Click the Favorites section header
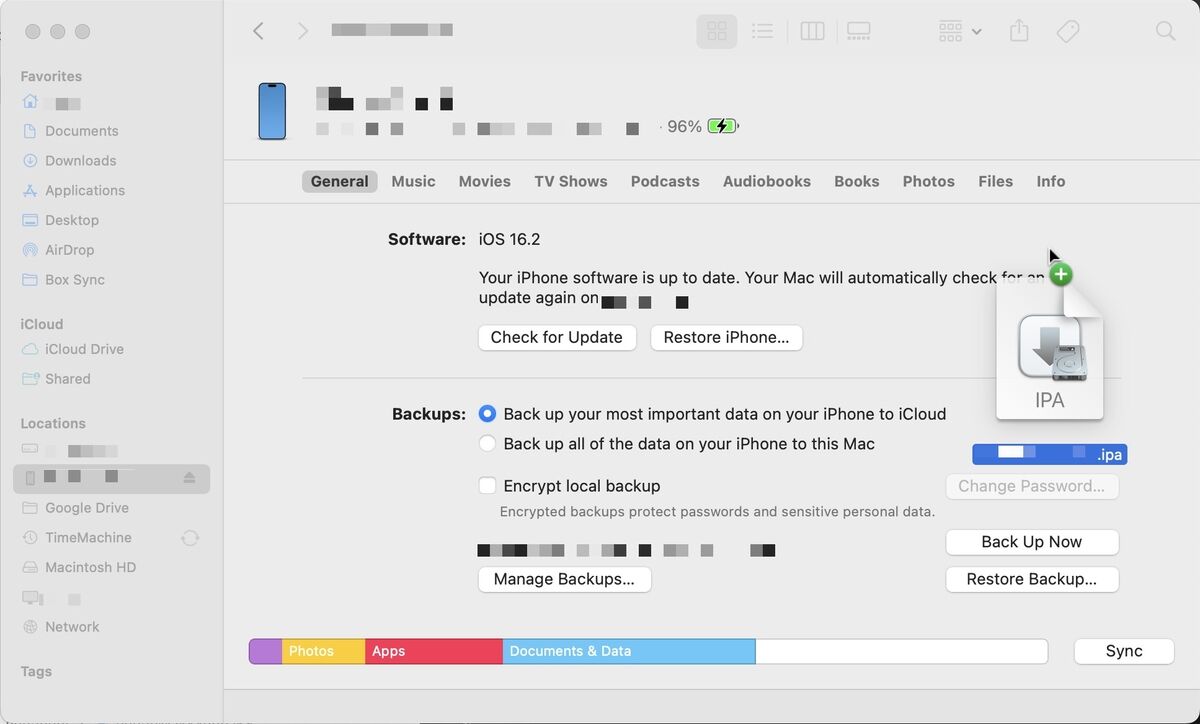This screenshot has height=724, width=1200. pyautogui.click(x=51, y=76)
